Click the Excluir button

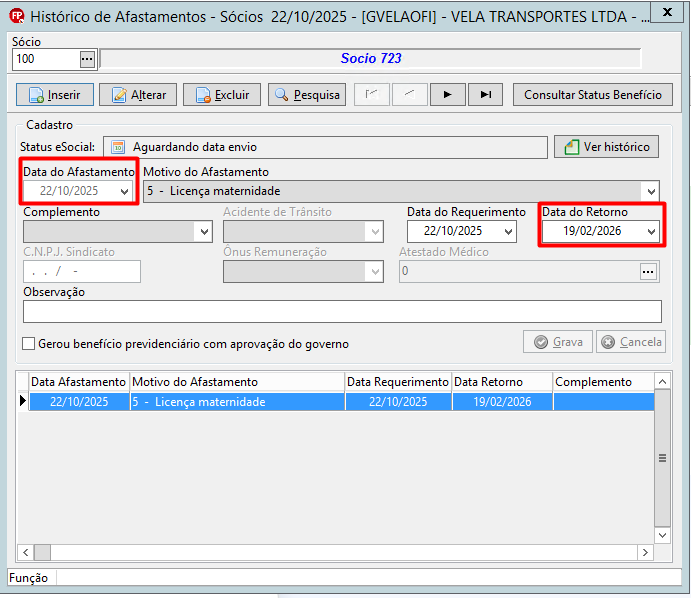pyautogui.click(x=222, y=95)
